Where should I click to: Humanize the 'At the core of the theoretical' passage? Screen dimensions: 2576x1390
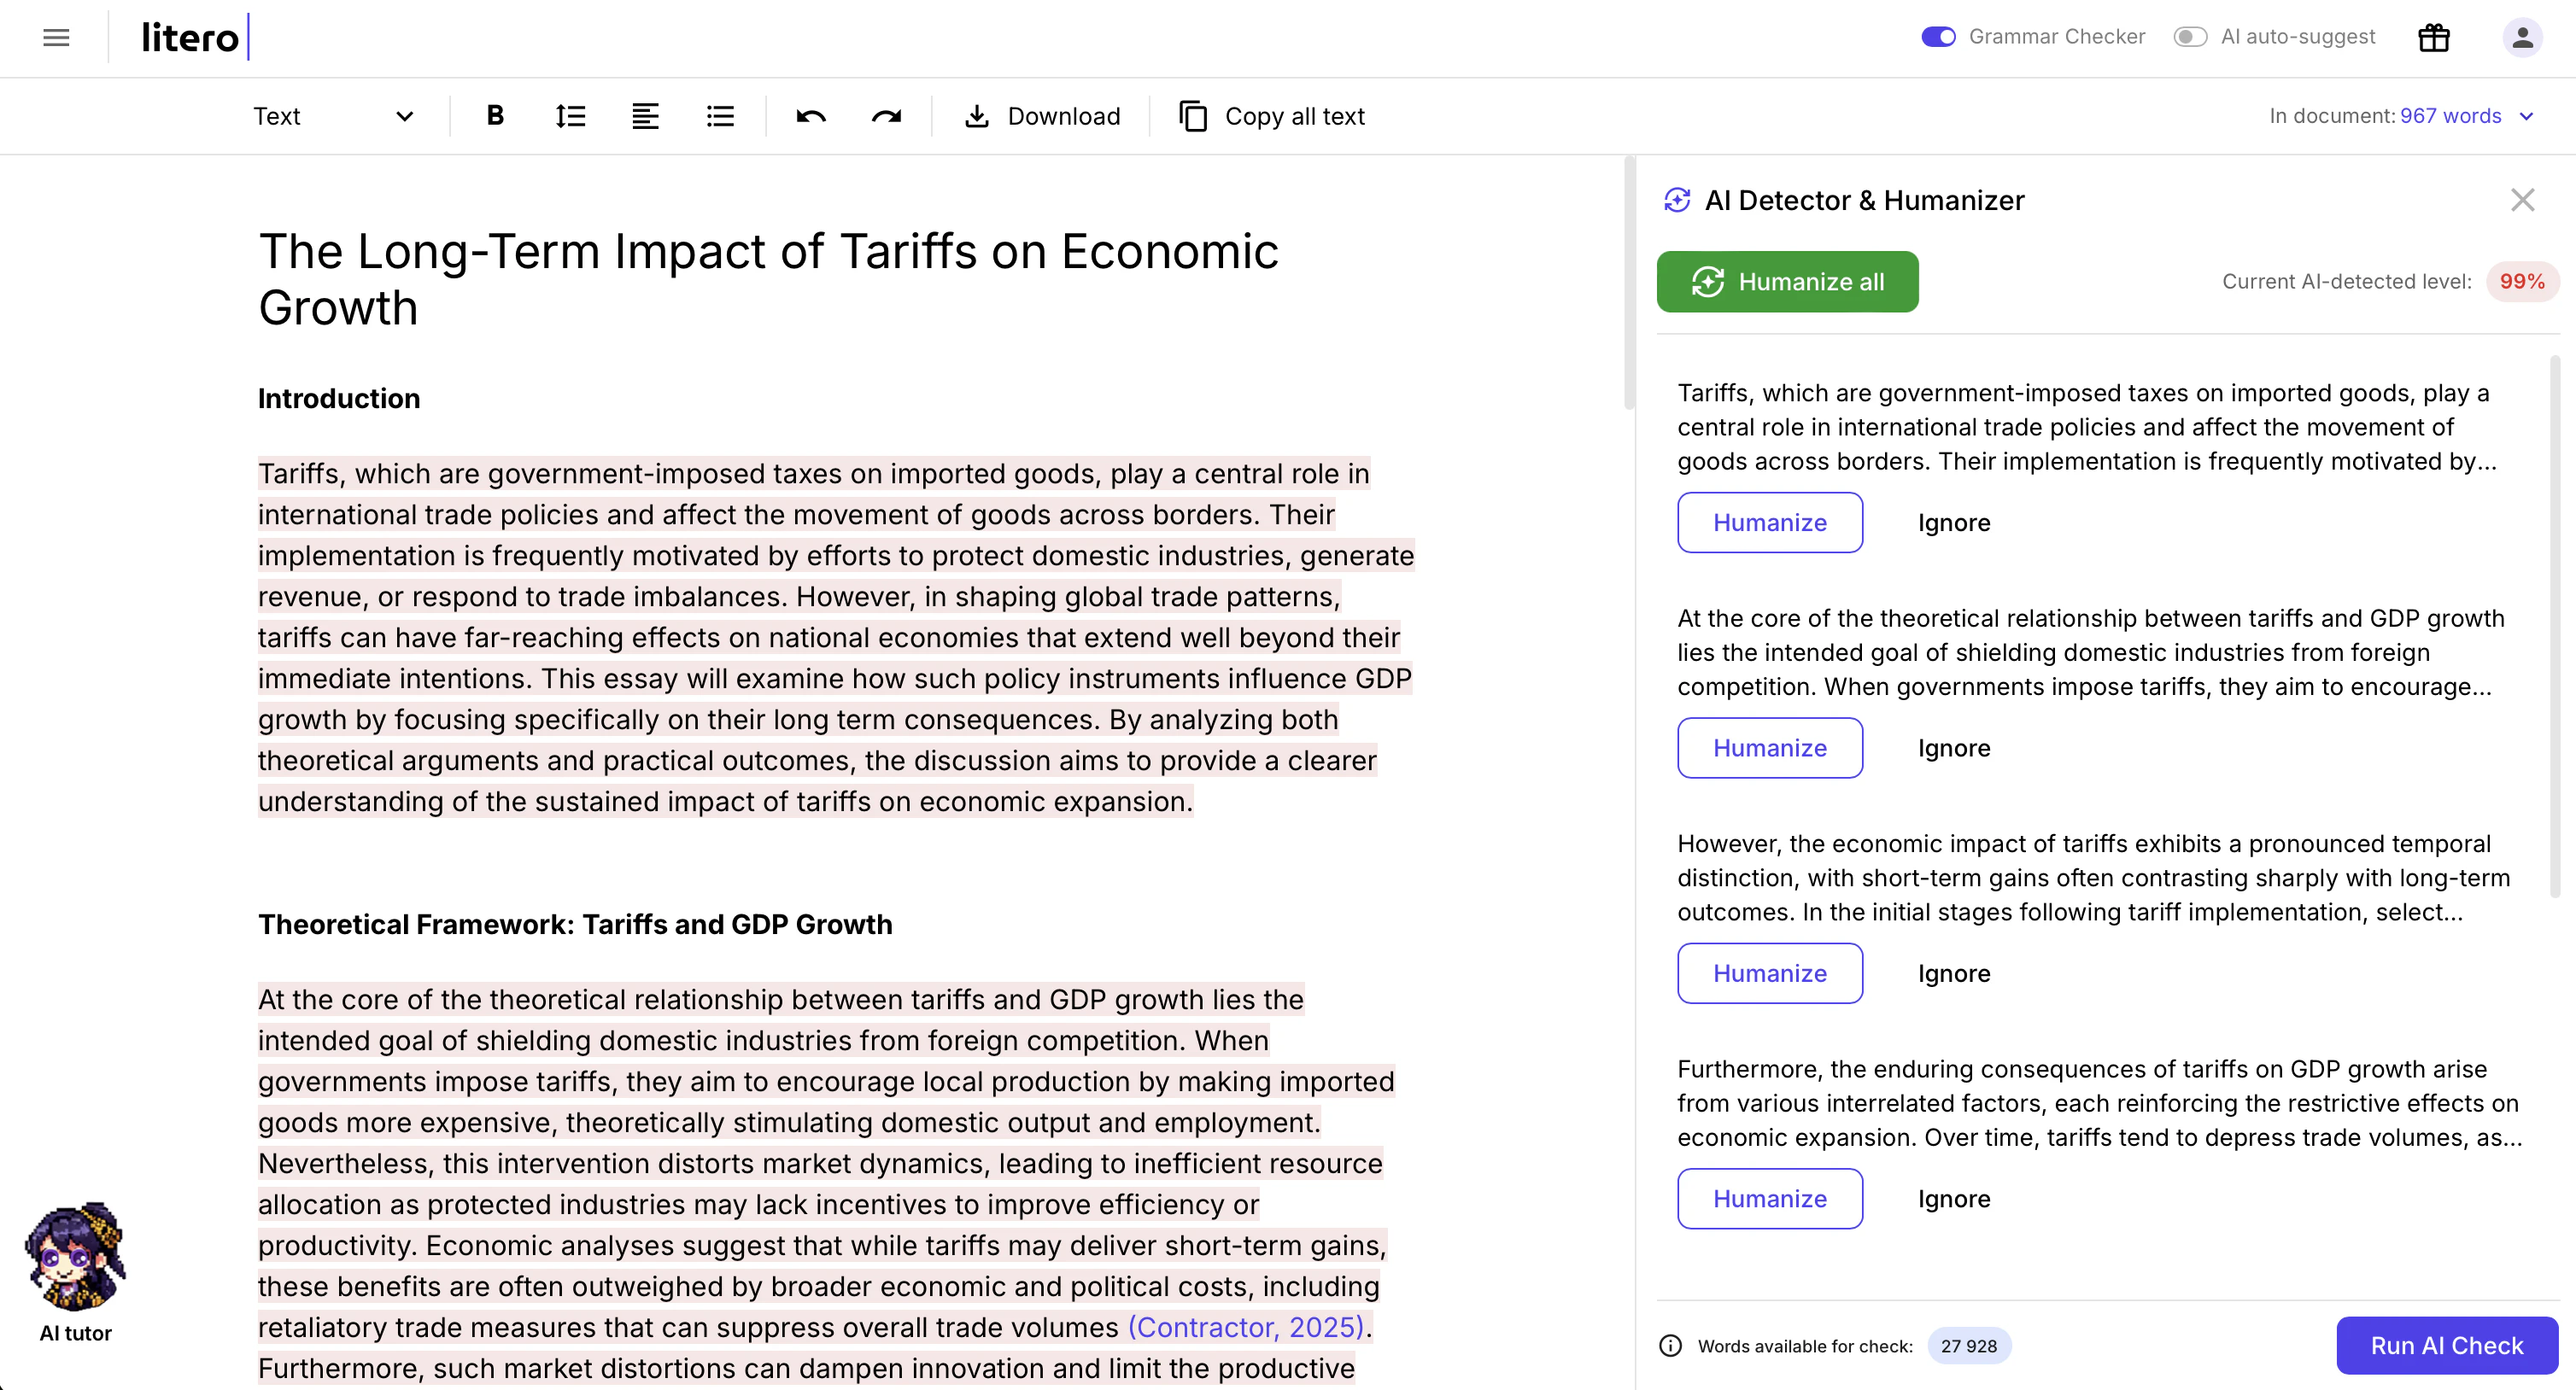(x=1770, y=748)
